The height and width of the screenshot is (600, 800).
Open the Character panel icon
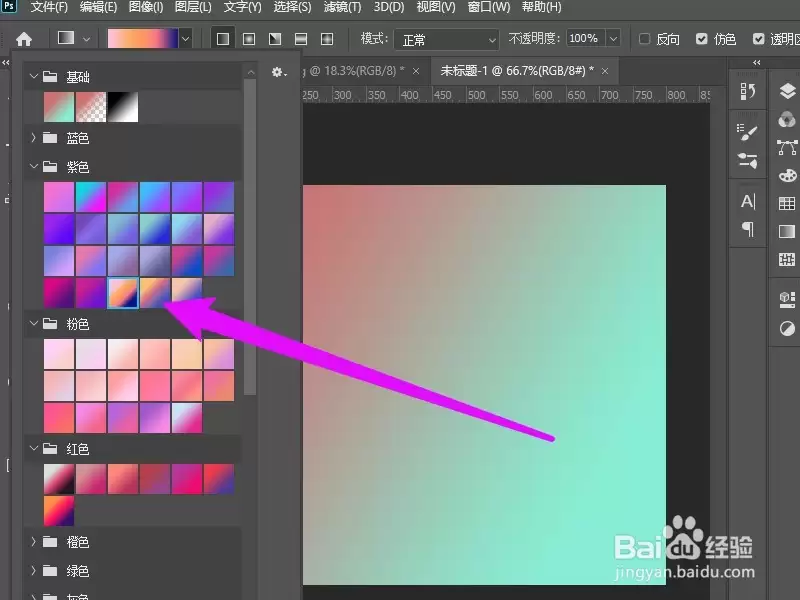tap(747, 202)
